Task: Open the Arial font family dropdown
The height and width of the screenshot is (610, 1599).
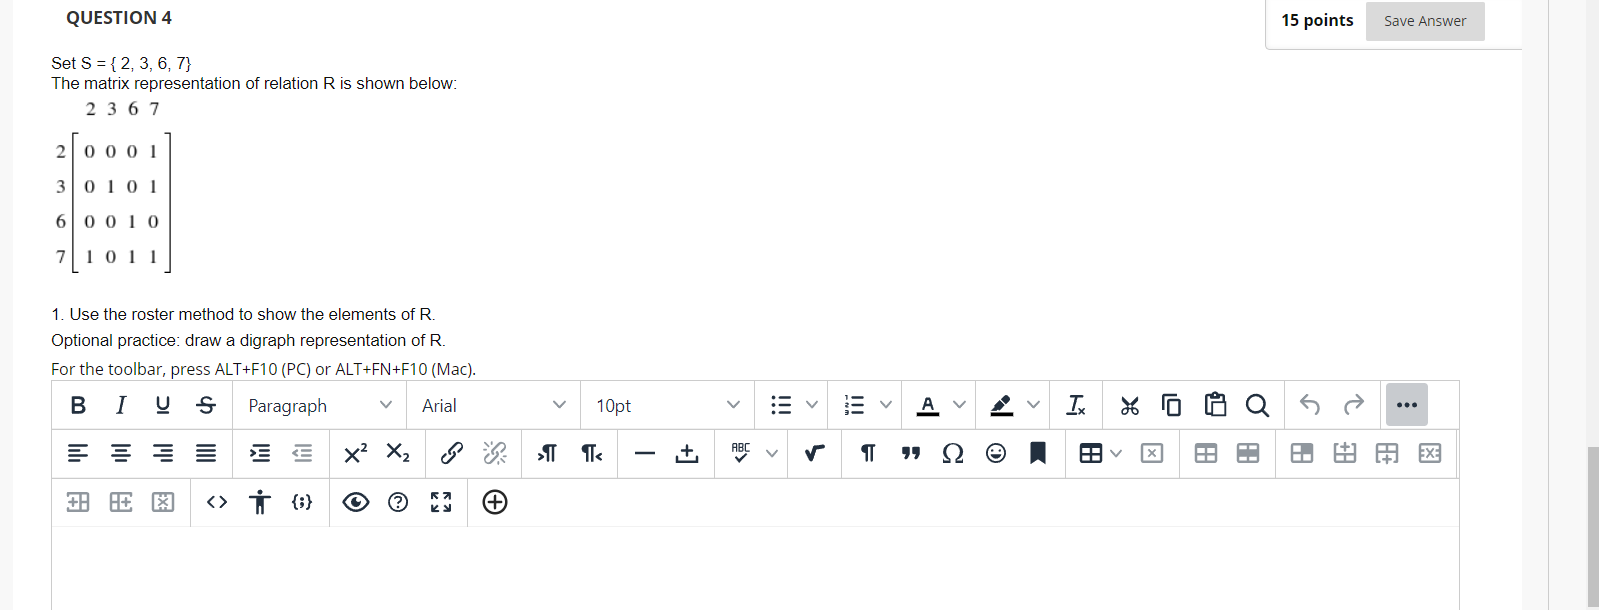Action: coord(494,405)
